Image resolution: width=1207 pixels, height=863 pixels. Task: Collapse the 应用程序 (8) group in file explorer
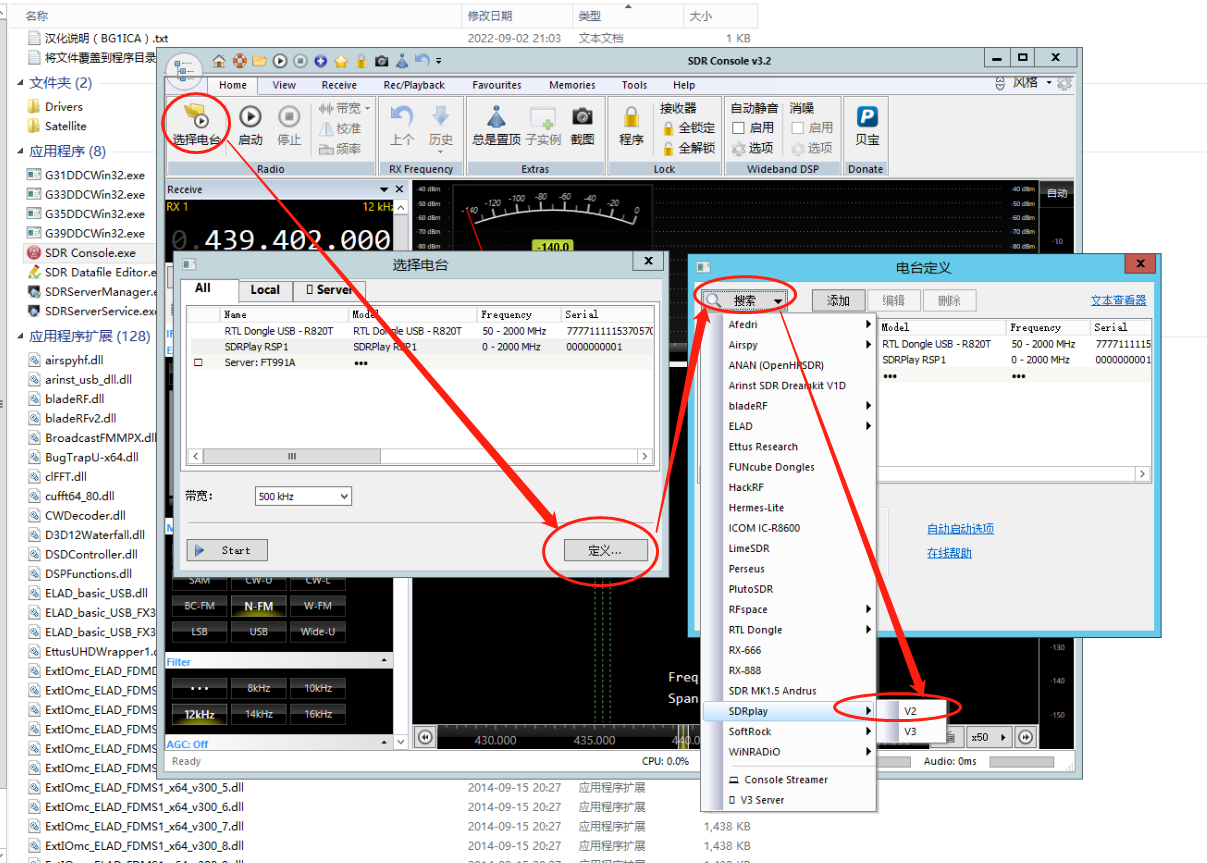[x=20, y=152]
